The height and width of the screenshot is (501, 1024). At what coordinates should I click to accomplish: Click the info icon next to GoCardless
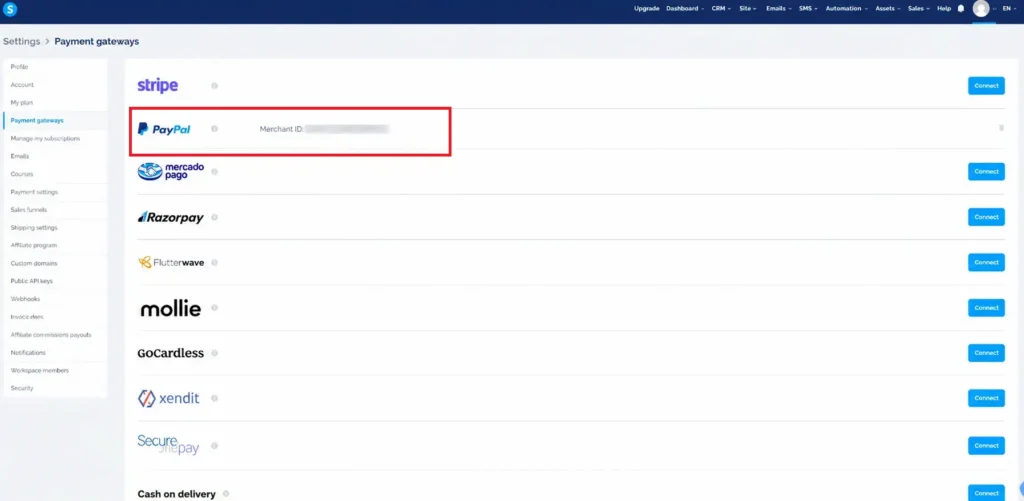pos(214,353)
